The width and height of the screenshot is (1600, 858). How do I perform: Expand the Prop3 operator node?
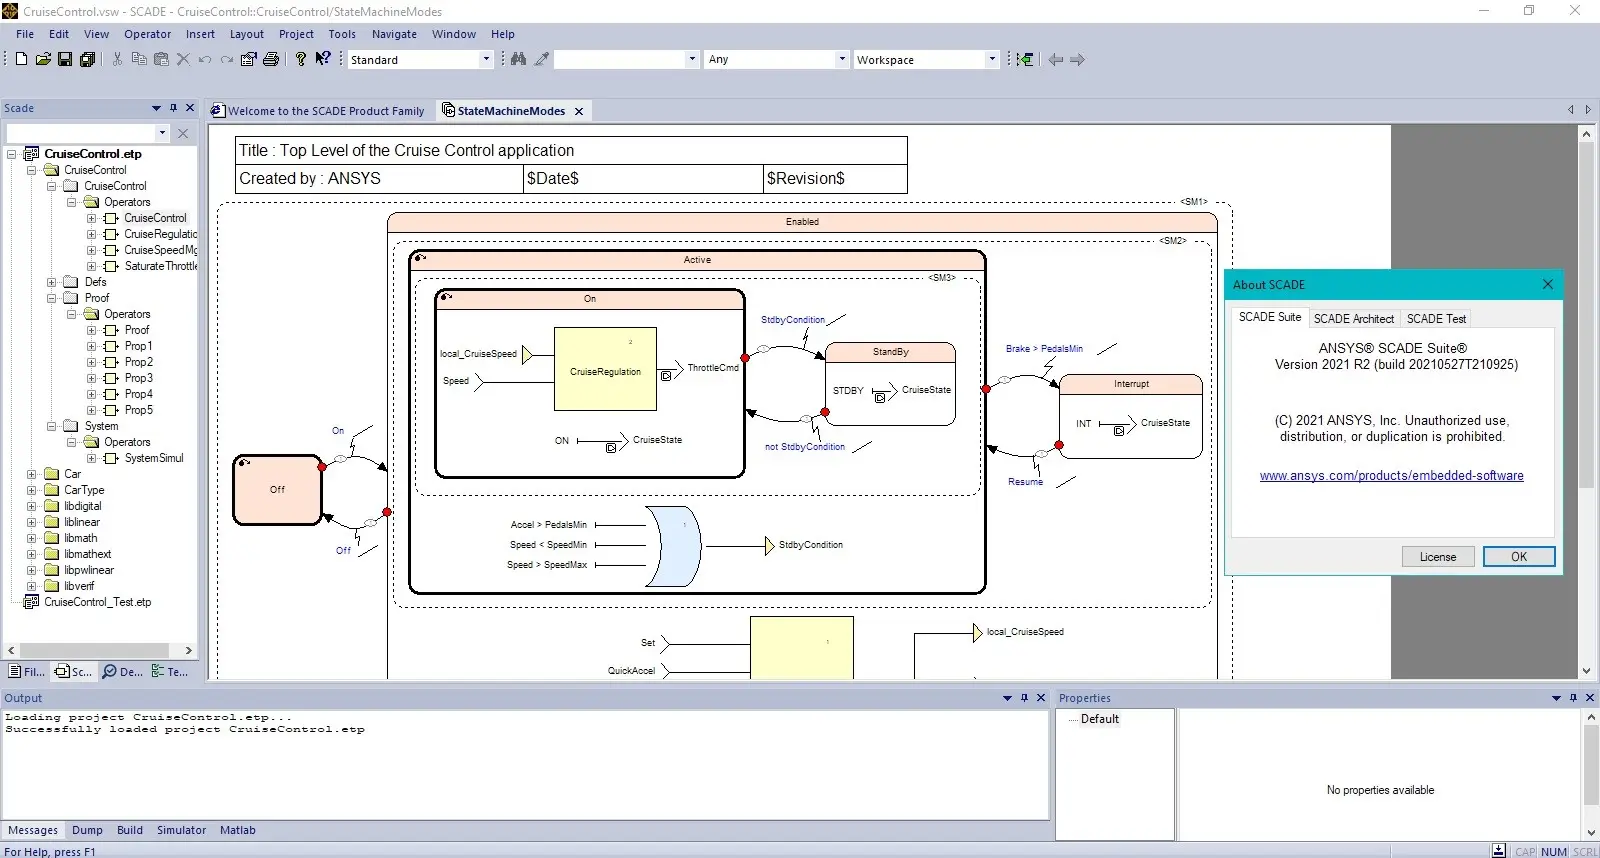(92, 378)
